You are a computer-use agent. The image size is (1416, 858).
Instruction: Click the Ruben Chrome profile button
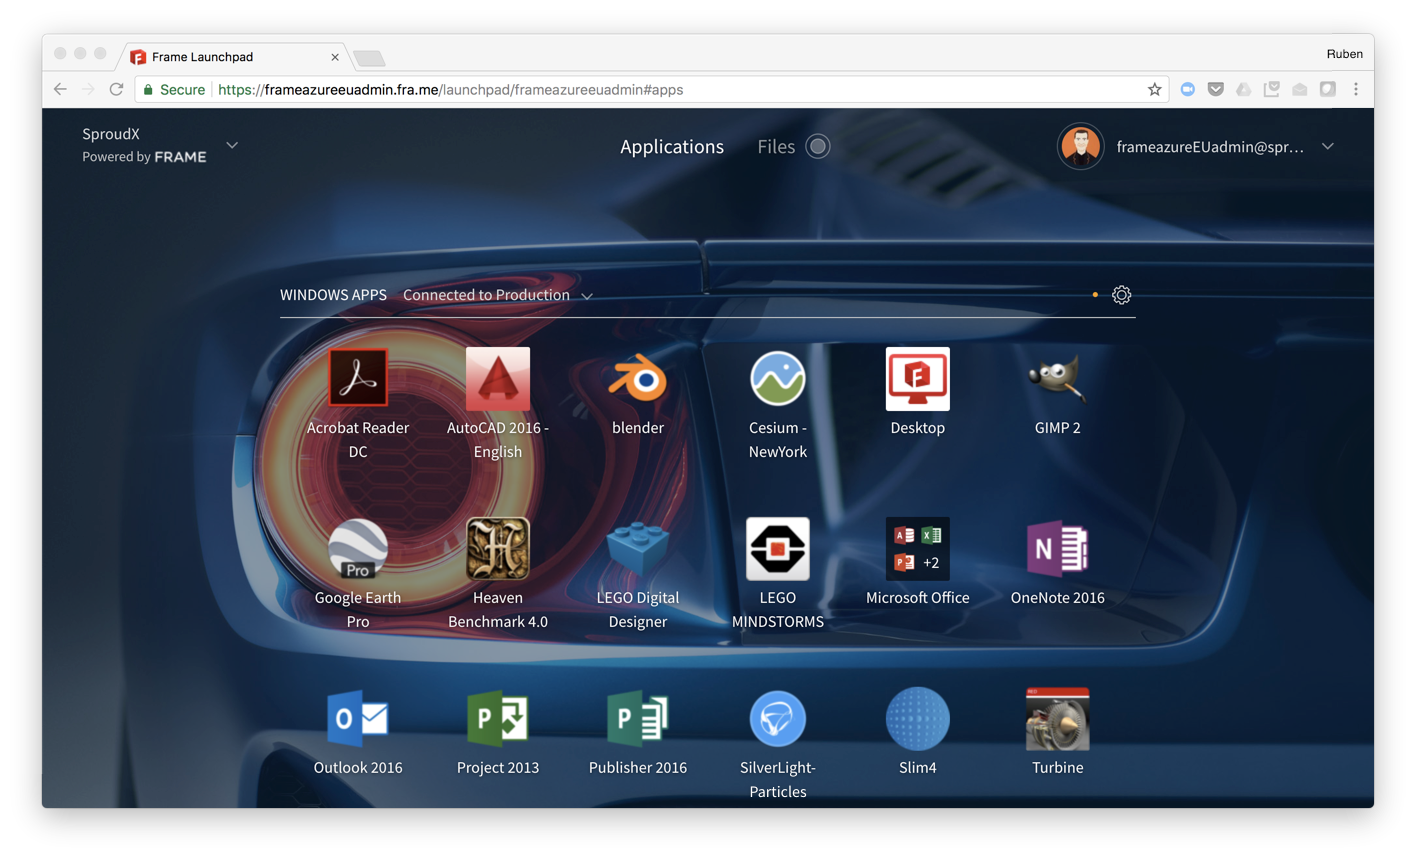[x=1344, y=54]
